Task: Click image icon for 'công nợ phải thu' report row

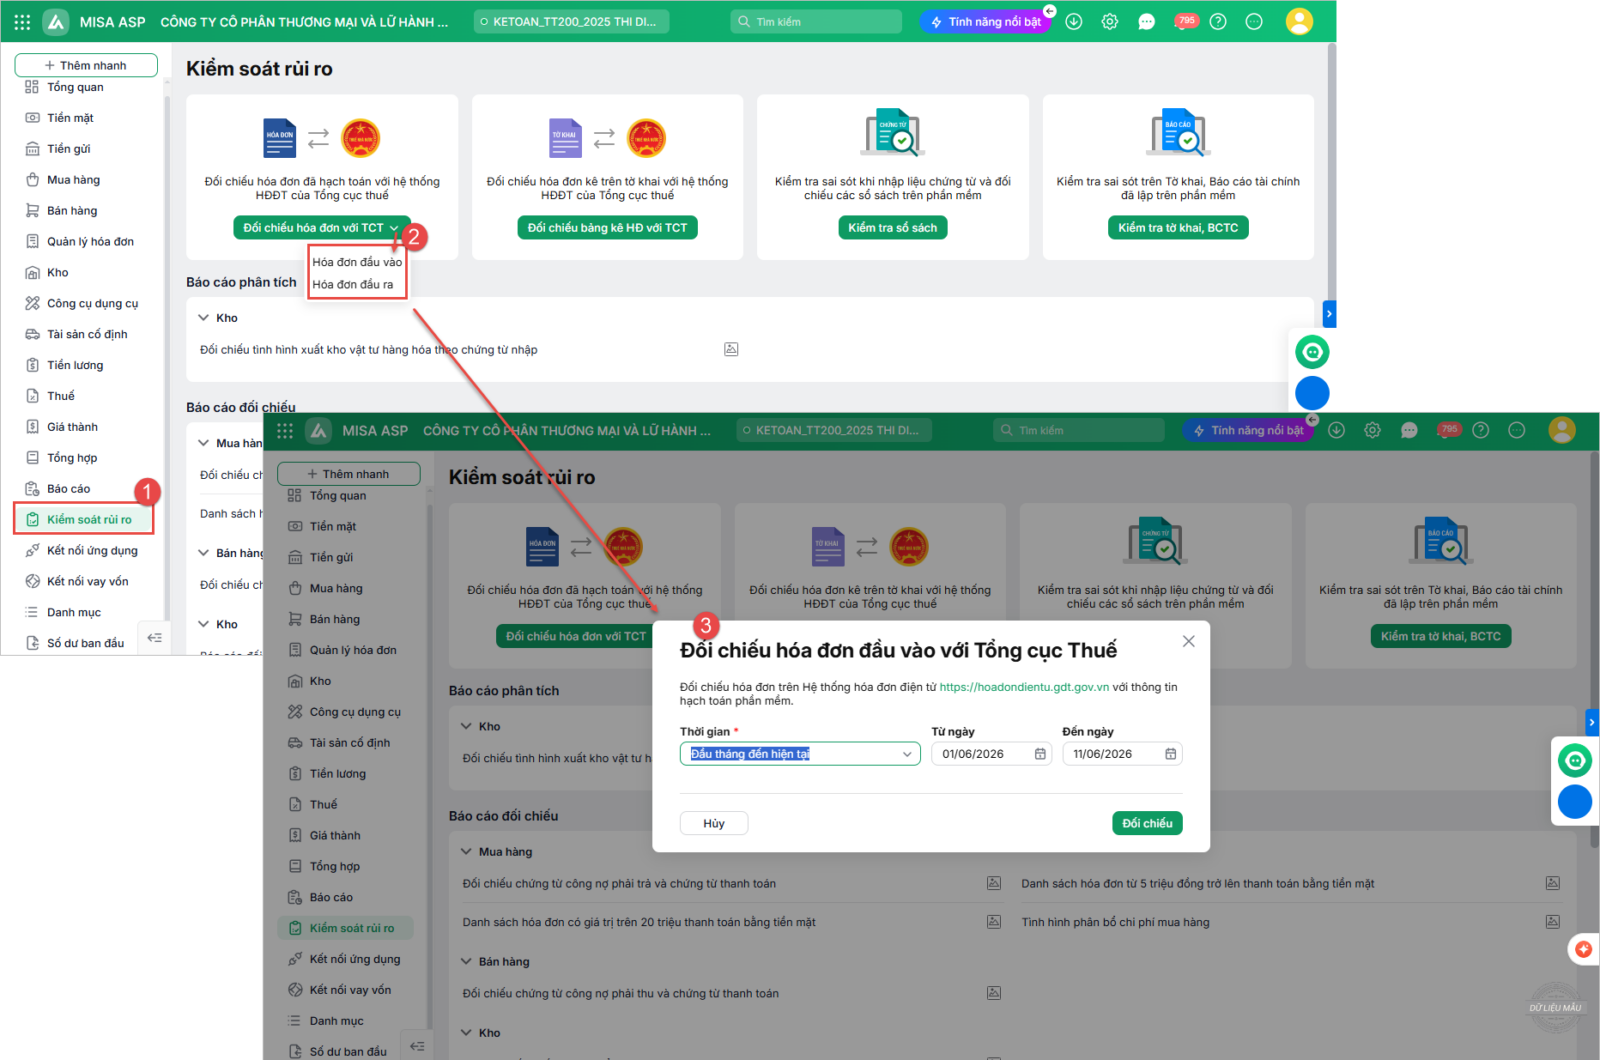Action: coord(994,993)
